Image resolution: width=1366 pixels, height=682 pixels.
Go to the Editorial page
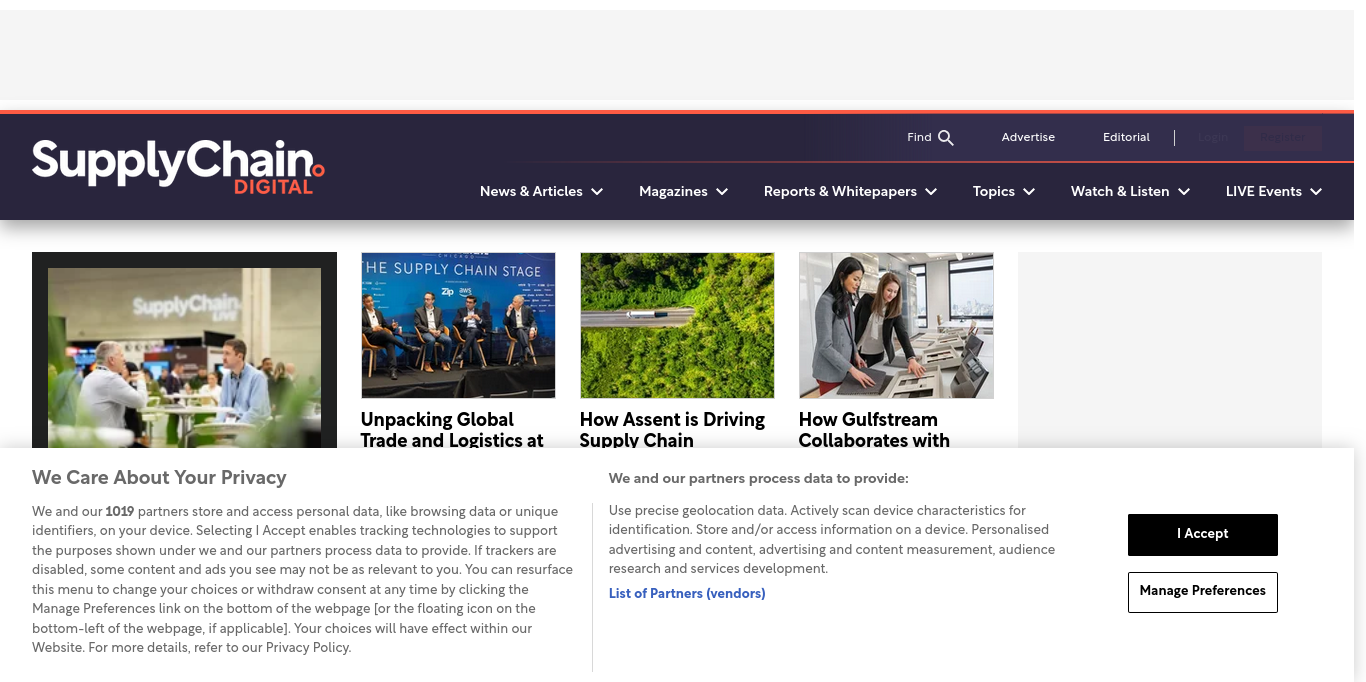click(x=1126, y=138)
